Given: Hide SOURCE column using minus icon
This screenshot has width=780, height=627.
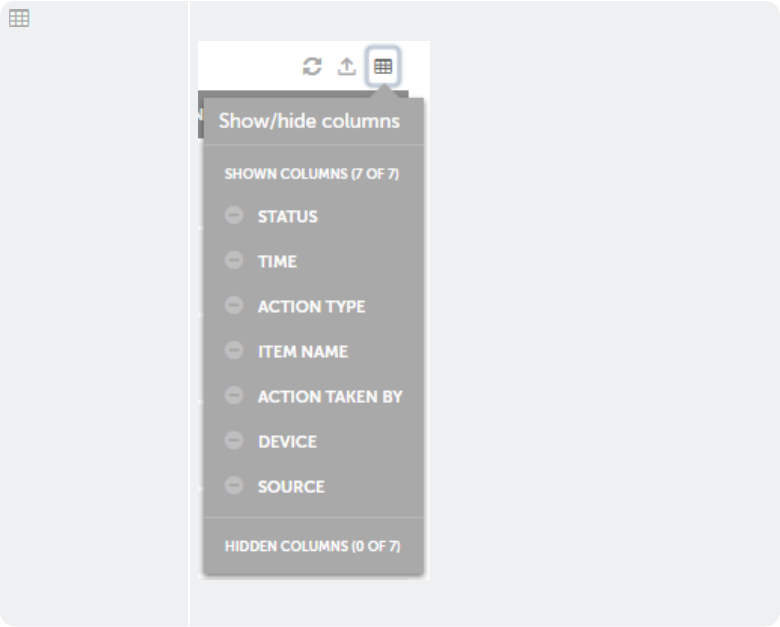Looking at the screenshot, I should (x=234, y=485).
